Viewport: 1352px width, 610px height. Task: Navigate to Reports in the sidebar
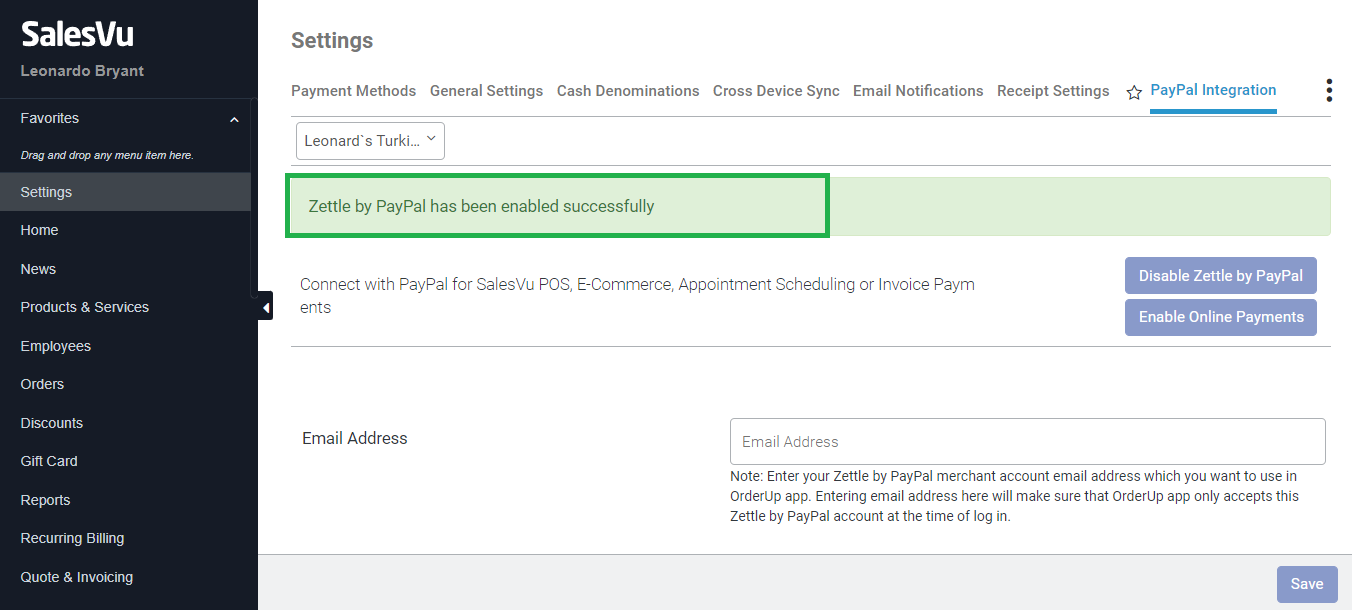[46, 500]
